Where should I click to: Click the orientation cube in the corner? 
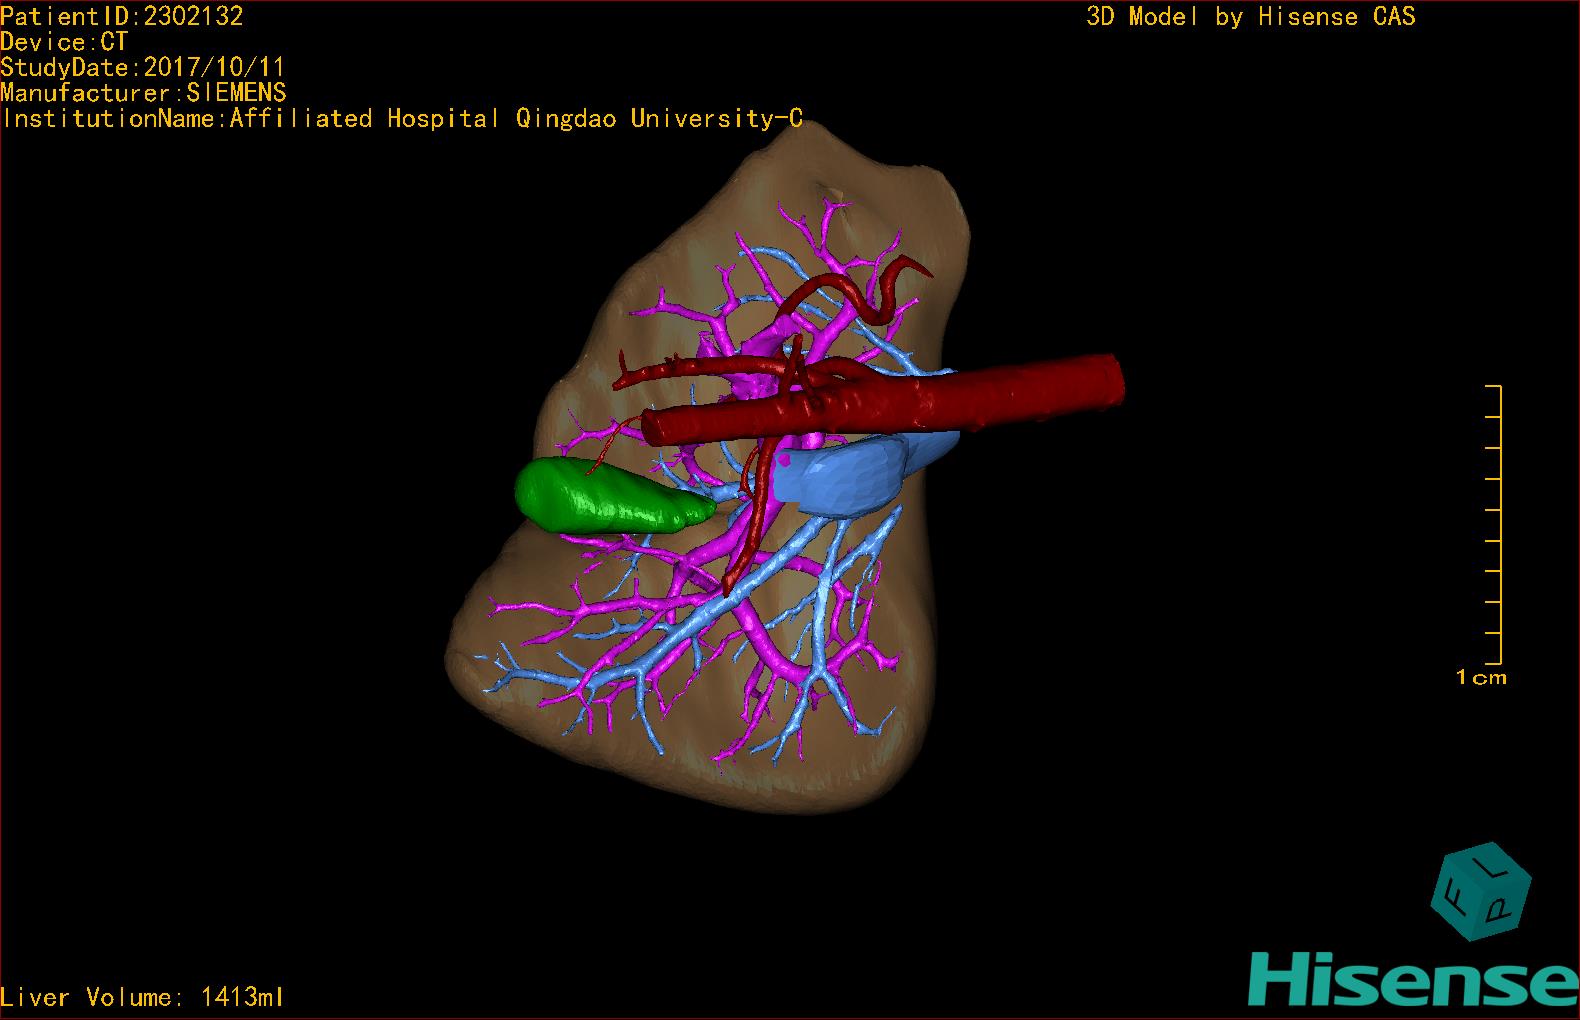(x=1482, y=892)
